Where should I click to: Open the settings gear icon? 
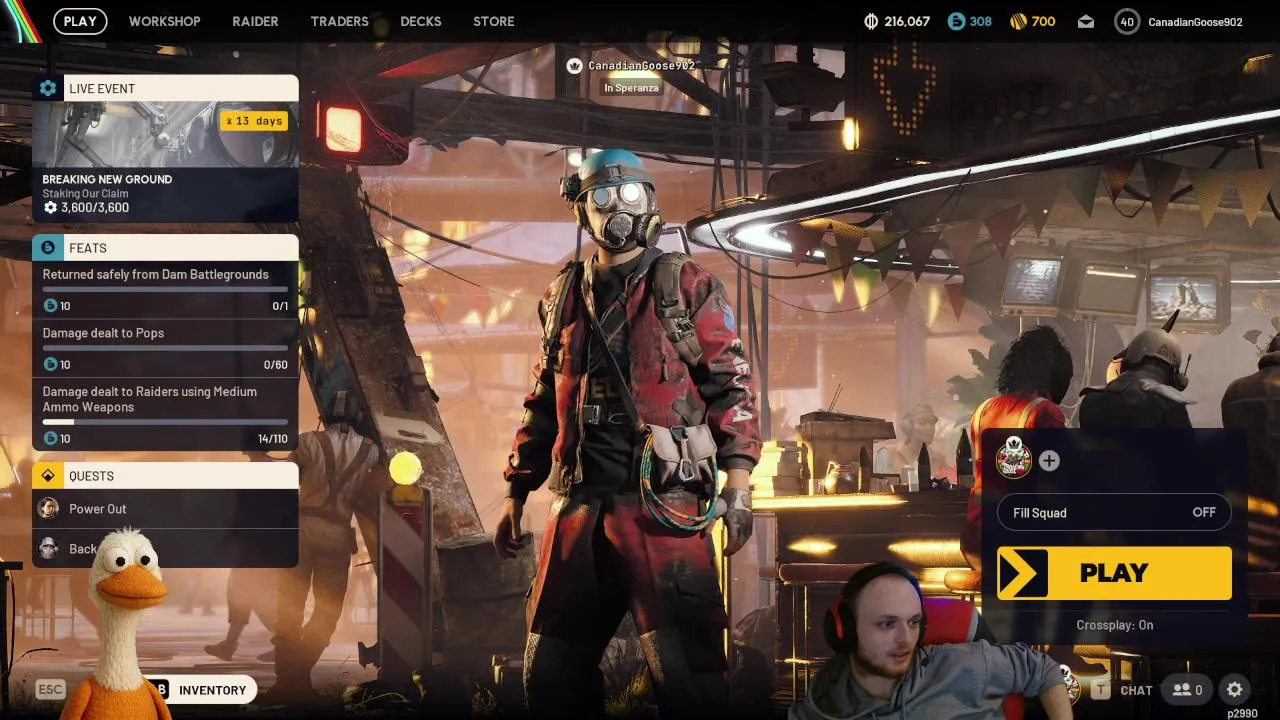(1235, 690)
